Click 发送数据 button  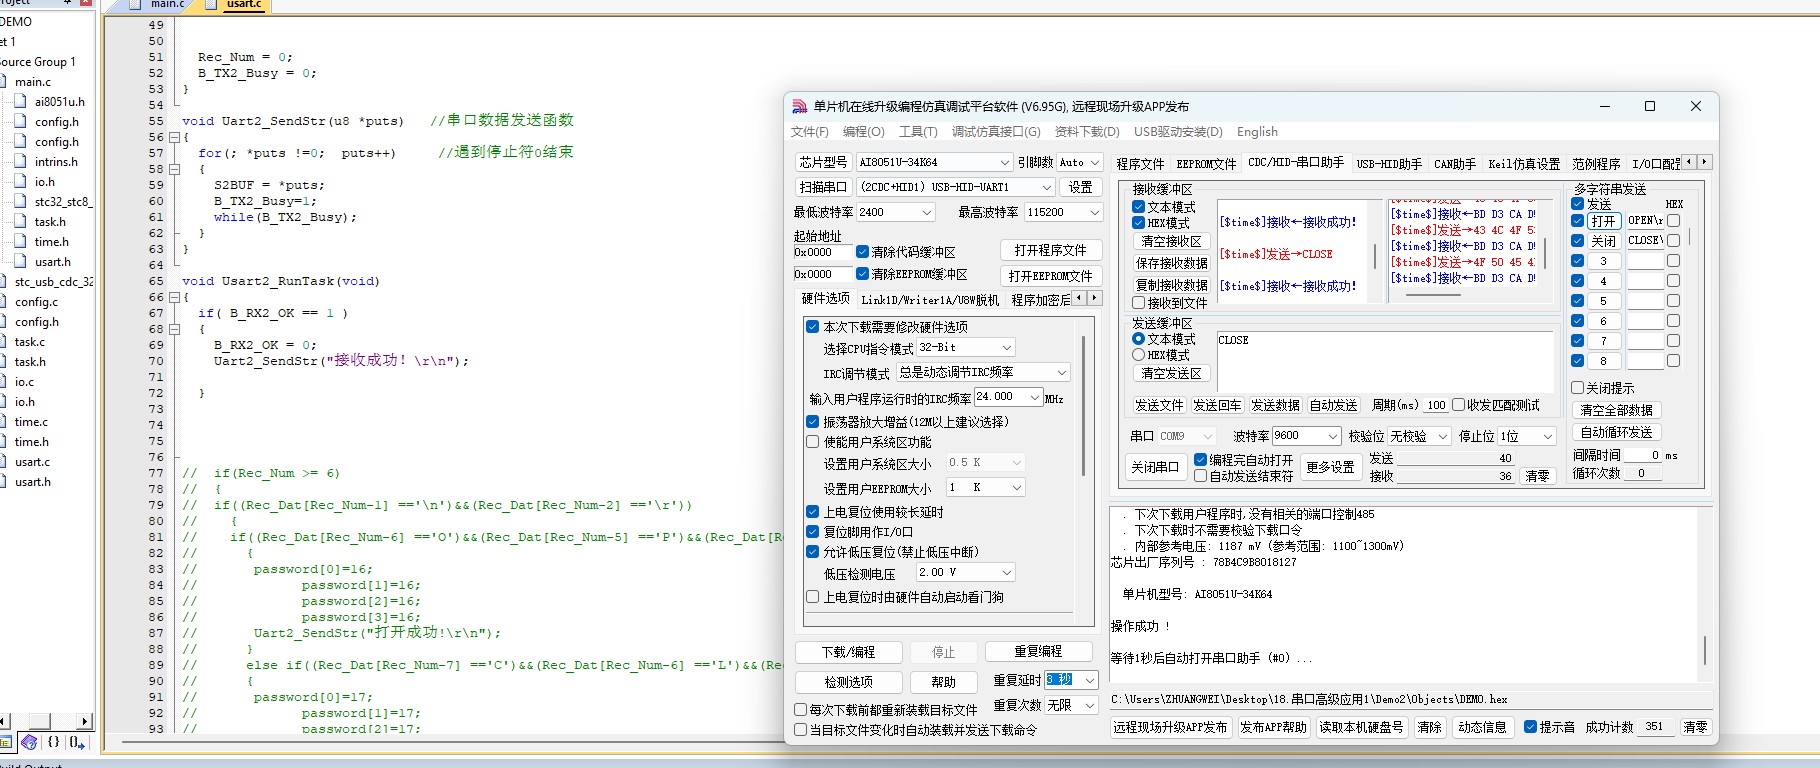tap(1275, 405)
